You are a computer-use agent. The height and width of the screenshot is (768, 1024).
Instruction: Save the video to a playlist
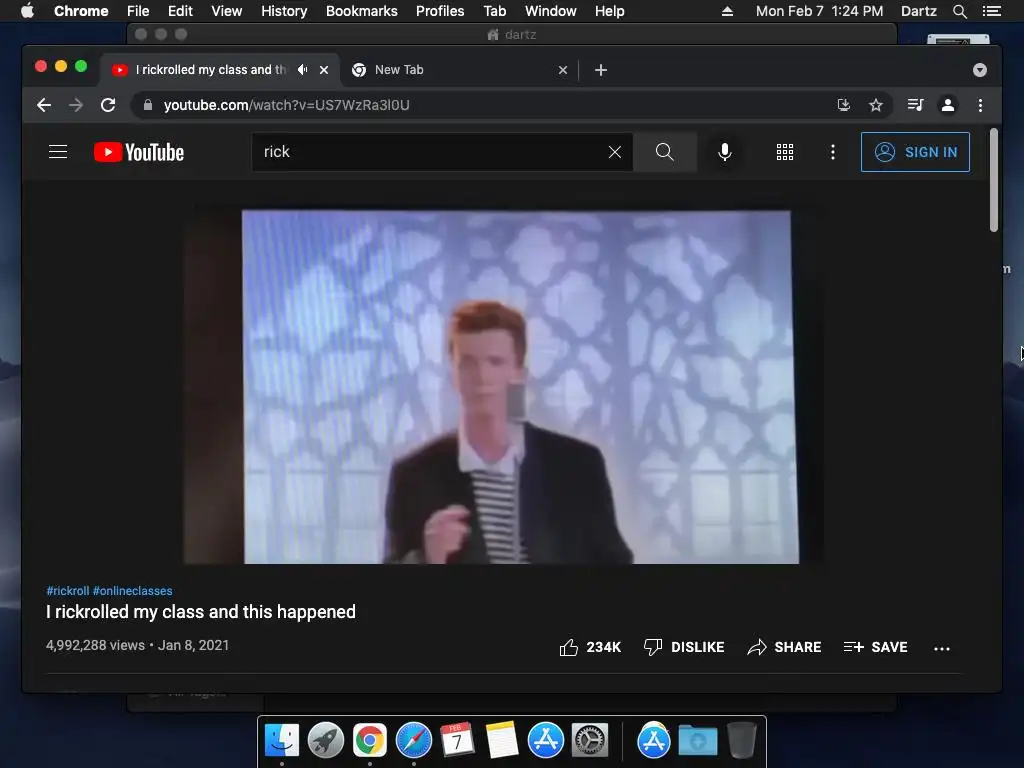coord(875,647)
